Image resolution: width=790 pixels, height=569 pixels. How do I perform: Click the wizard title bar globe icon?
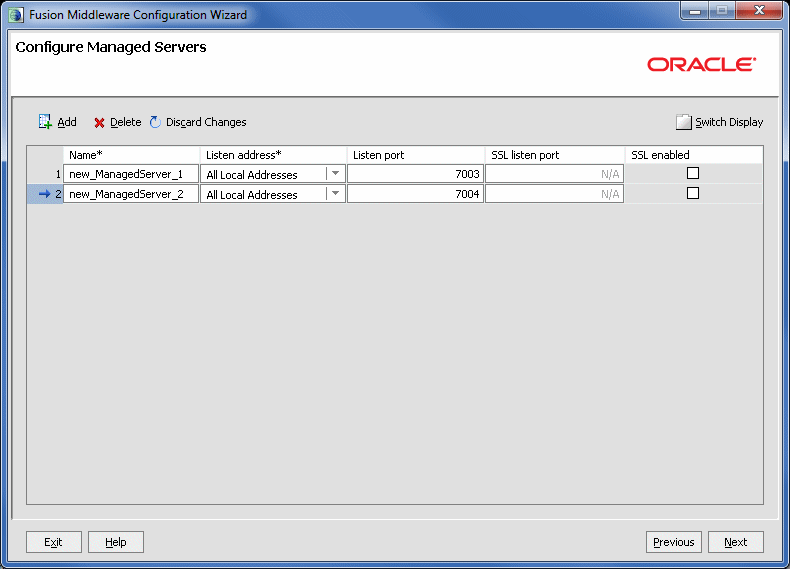tap(16, 15)
